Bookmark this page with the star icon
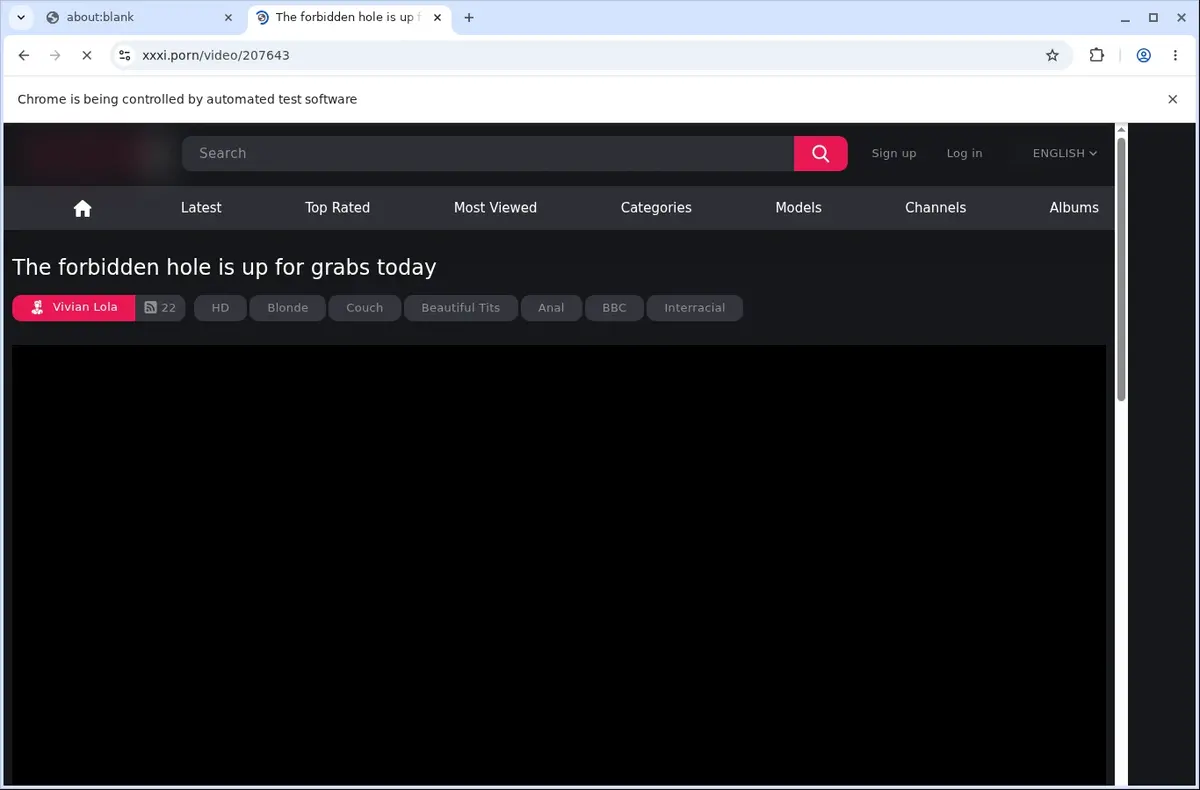 [x=1052, y=56]
